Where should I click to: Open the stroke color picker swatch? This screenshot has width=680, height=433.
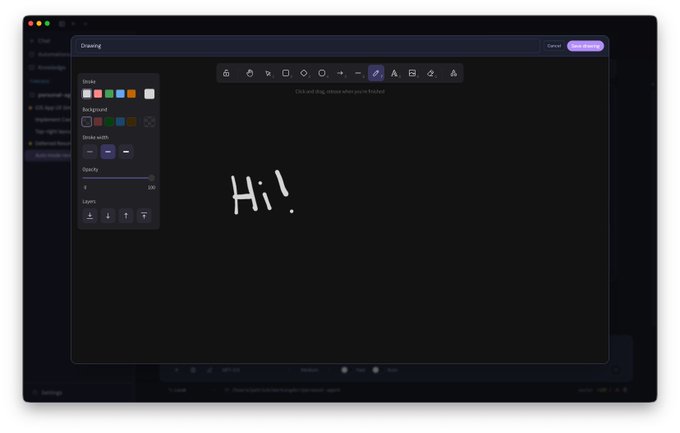click(149, 94)
